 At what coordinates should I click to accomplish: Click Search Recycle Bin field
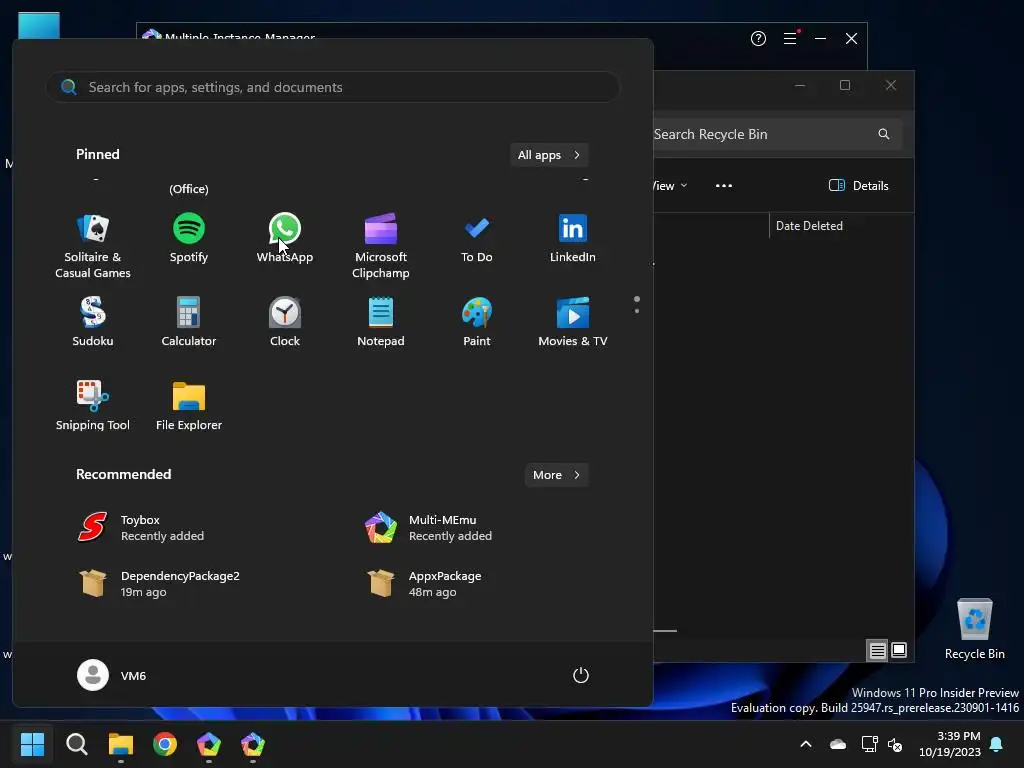point(777,134)
